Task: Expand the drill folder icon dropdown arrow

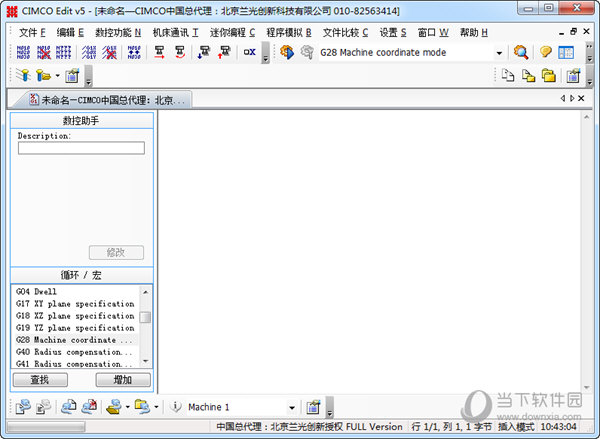Action: (x=57, y=75)
